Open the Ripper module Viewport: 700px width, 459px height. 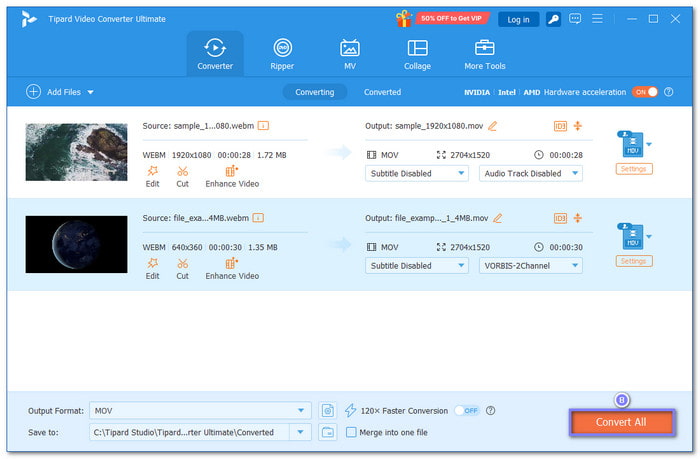pyautogui.click(x=282, y=54)
